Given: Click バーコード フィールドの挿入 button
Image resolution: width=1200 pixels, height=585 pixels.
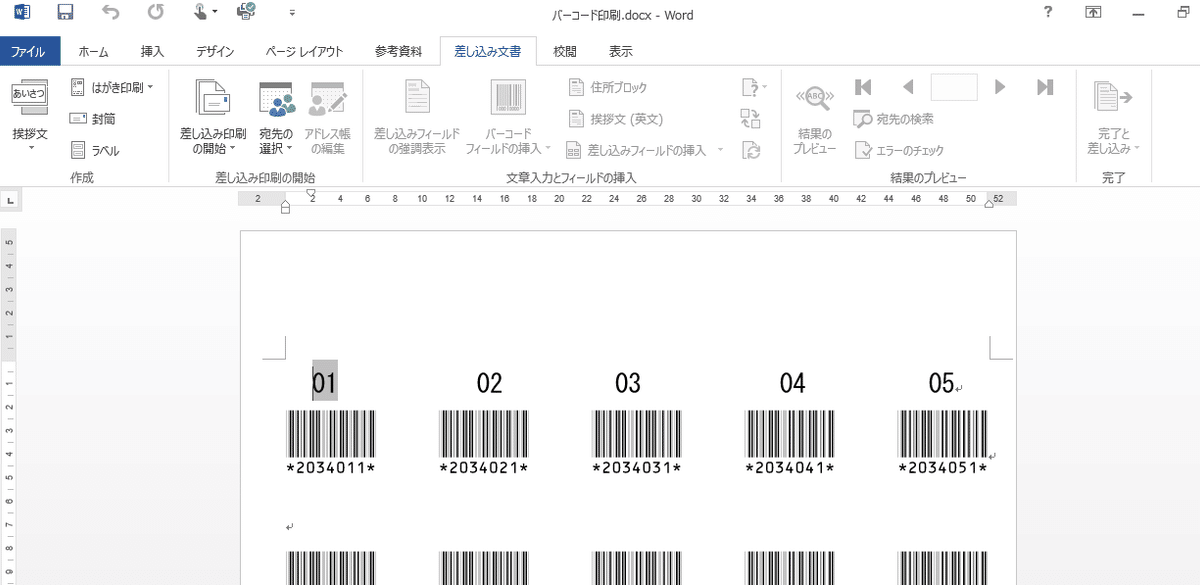Looking at the screenshot, I should [x=508, y=118].
